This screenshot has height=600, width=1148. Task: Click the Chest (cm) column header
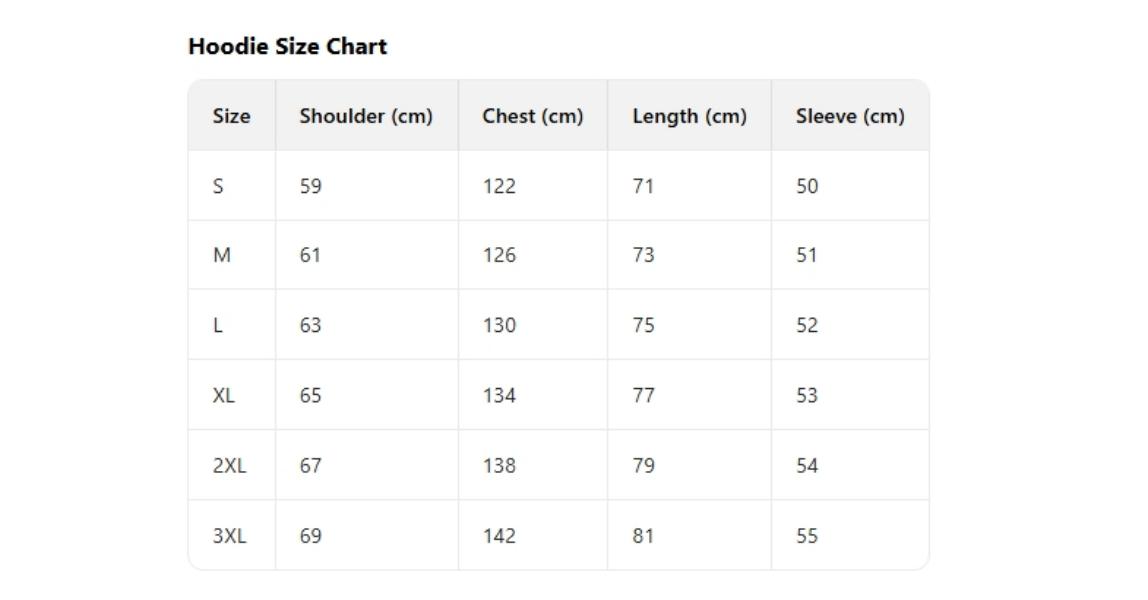click(x=532, y=116)
